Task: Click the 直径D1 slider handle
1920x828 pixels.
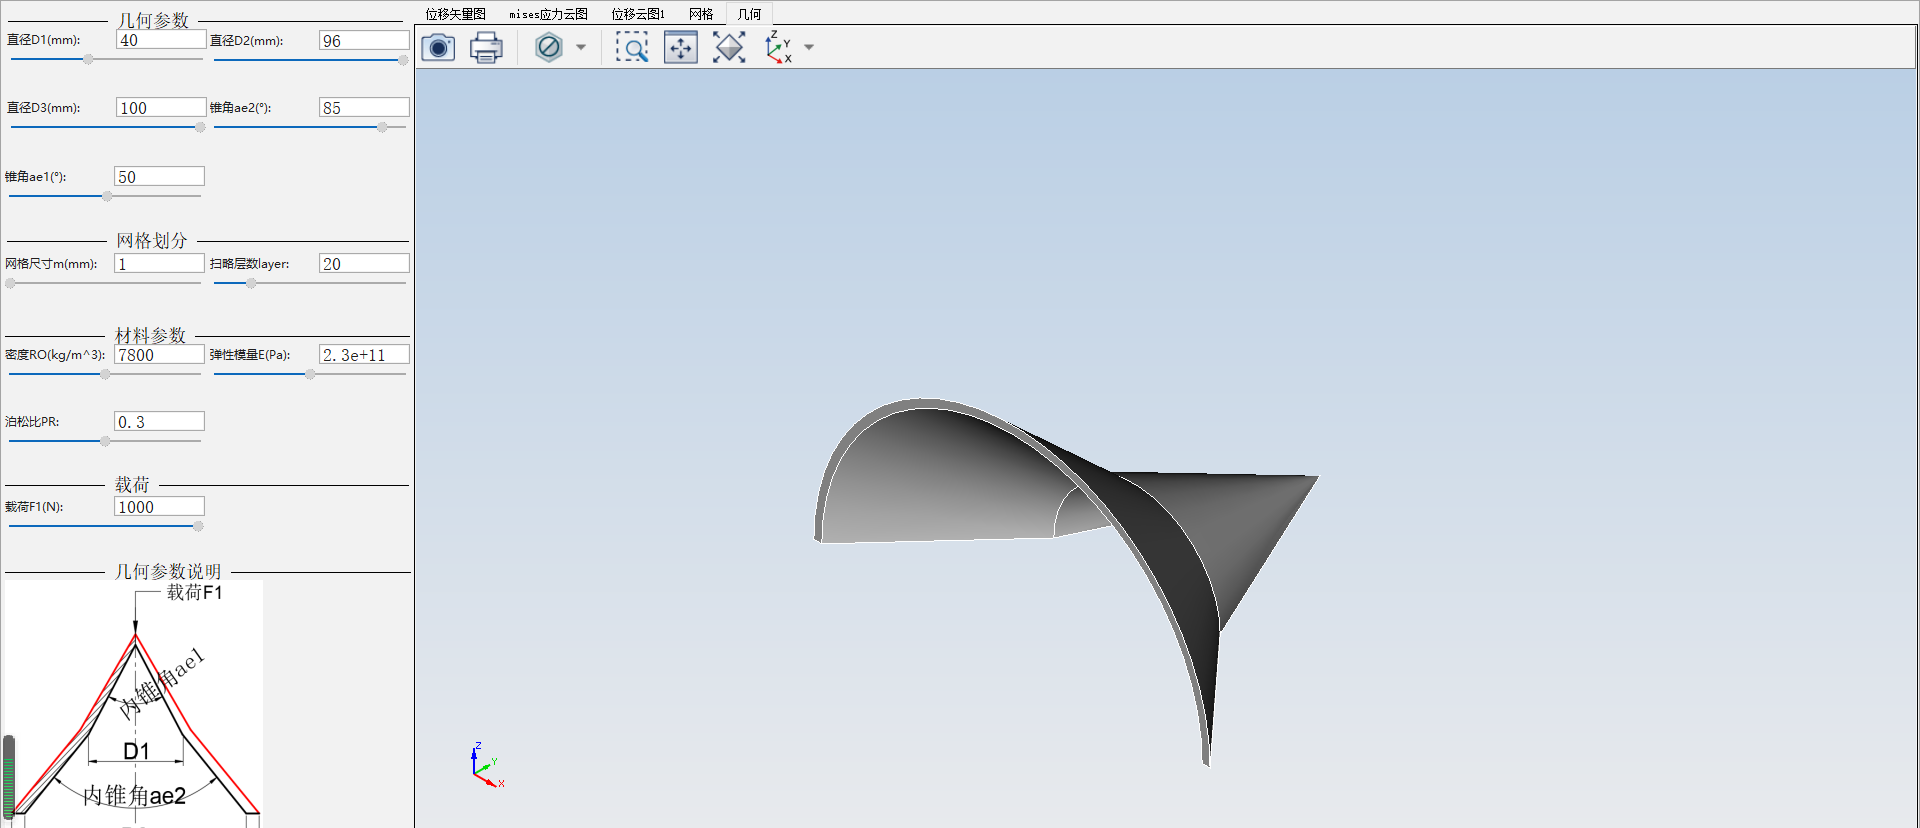Action: [x=88, y=60]
